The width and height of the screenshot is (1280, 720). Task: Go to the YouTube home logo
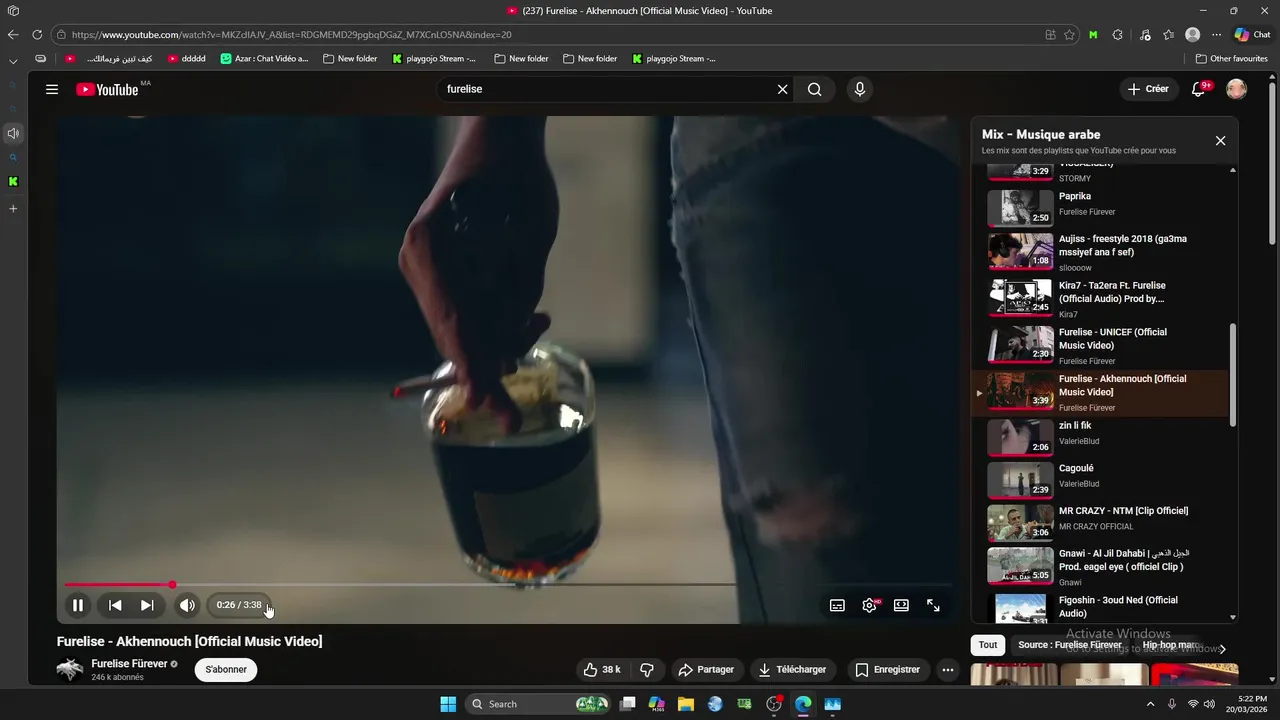(107, 89)
